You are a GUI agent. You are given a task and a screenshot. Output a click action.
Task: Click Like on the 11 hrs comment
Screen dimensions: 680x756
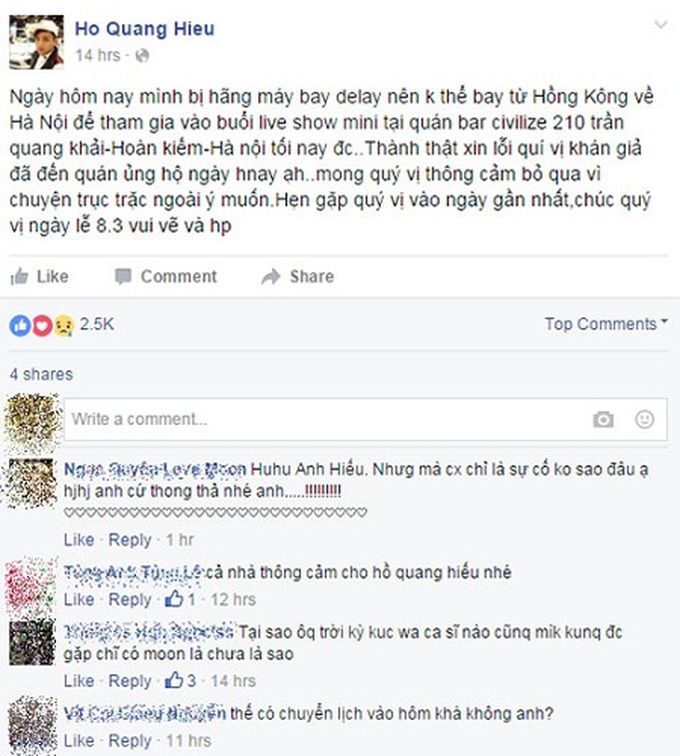(79, 740)
